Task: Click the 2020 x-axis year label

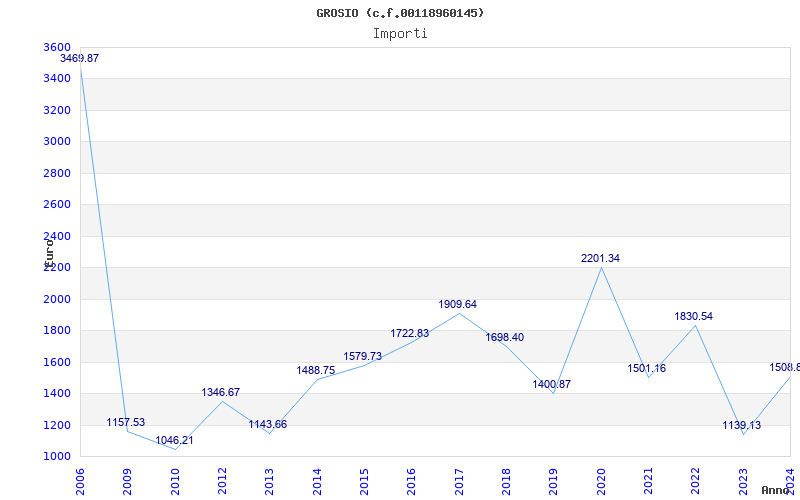Action: 601,482
